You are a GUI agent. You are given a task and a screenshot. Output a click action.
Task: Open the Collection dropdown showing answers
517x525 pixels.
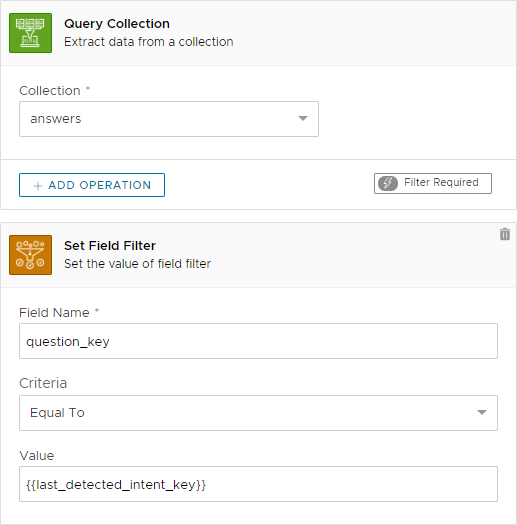169,119
